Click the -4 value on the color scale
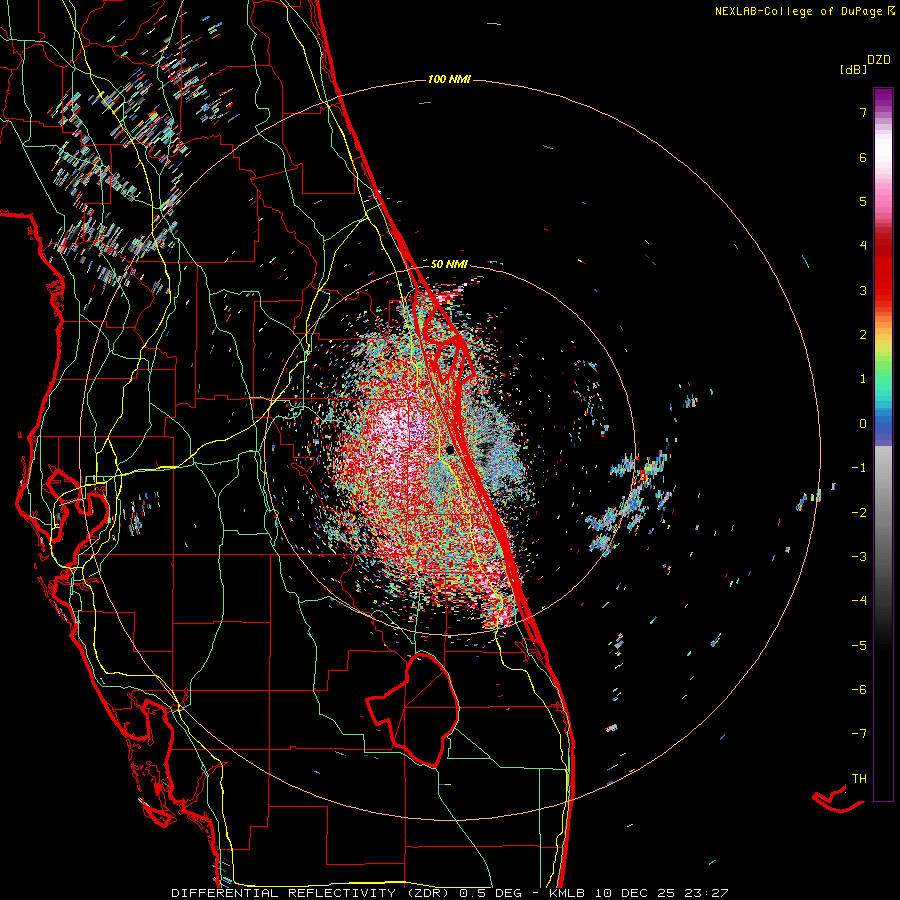 click(859, 601)
